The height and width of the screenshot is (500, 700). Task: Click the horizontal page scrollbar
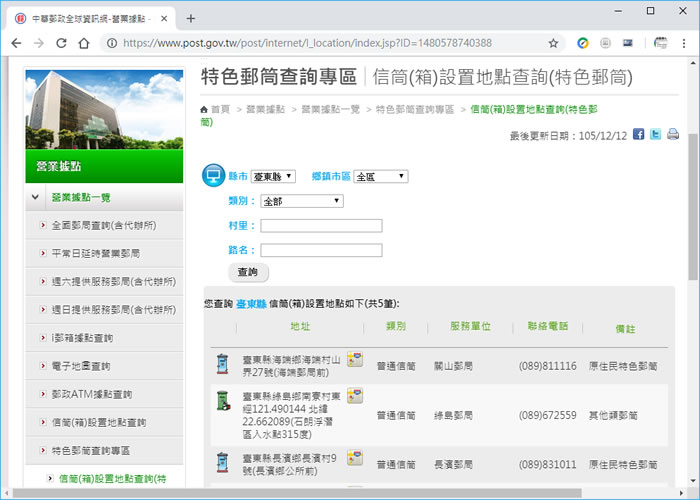(x=297, y=493)
